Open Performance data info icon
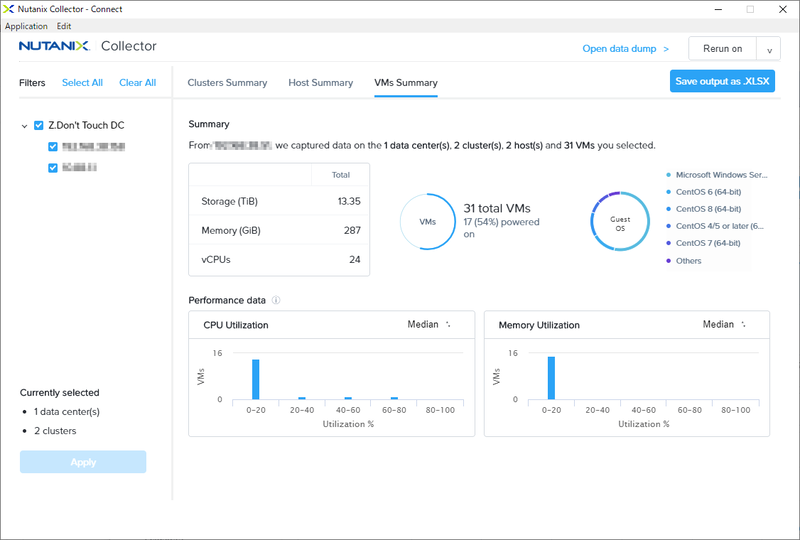The height and width of the screenshot is (540, 800). [276, 300]
